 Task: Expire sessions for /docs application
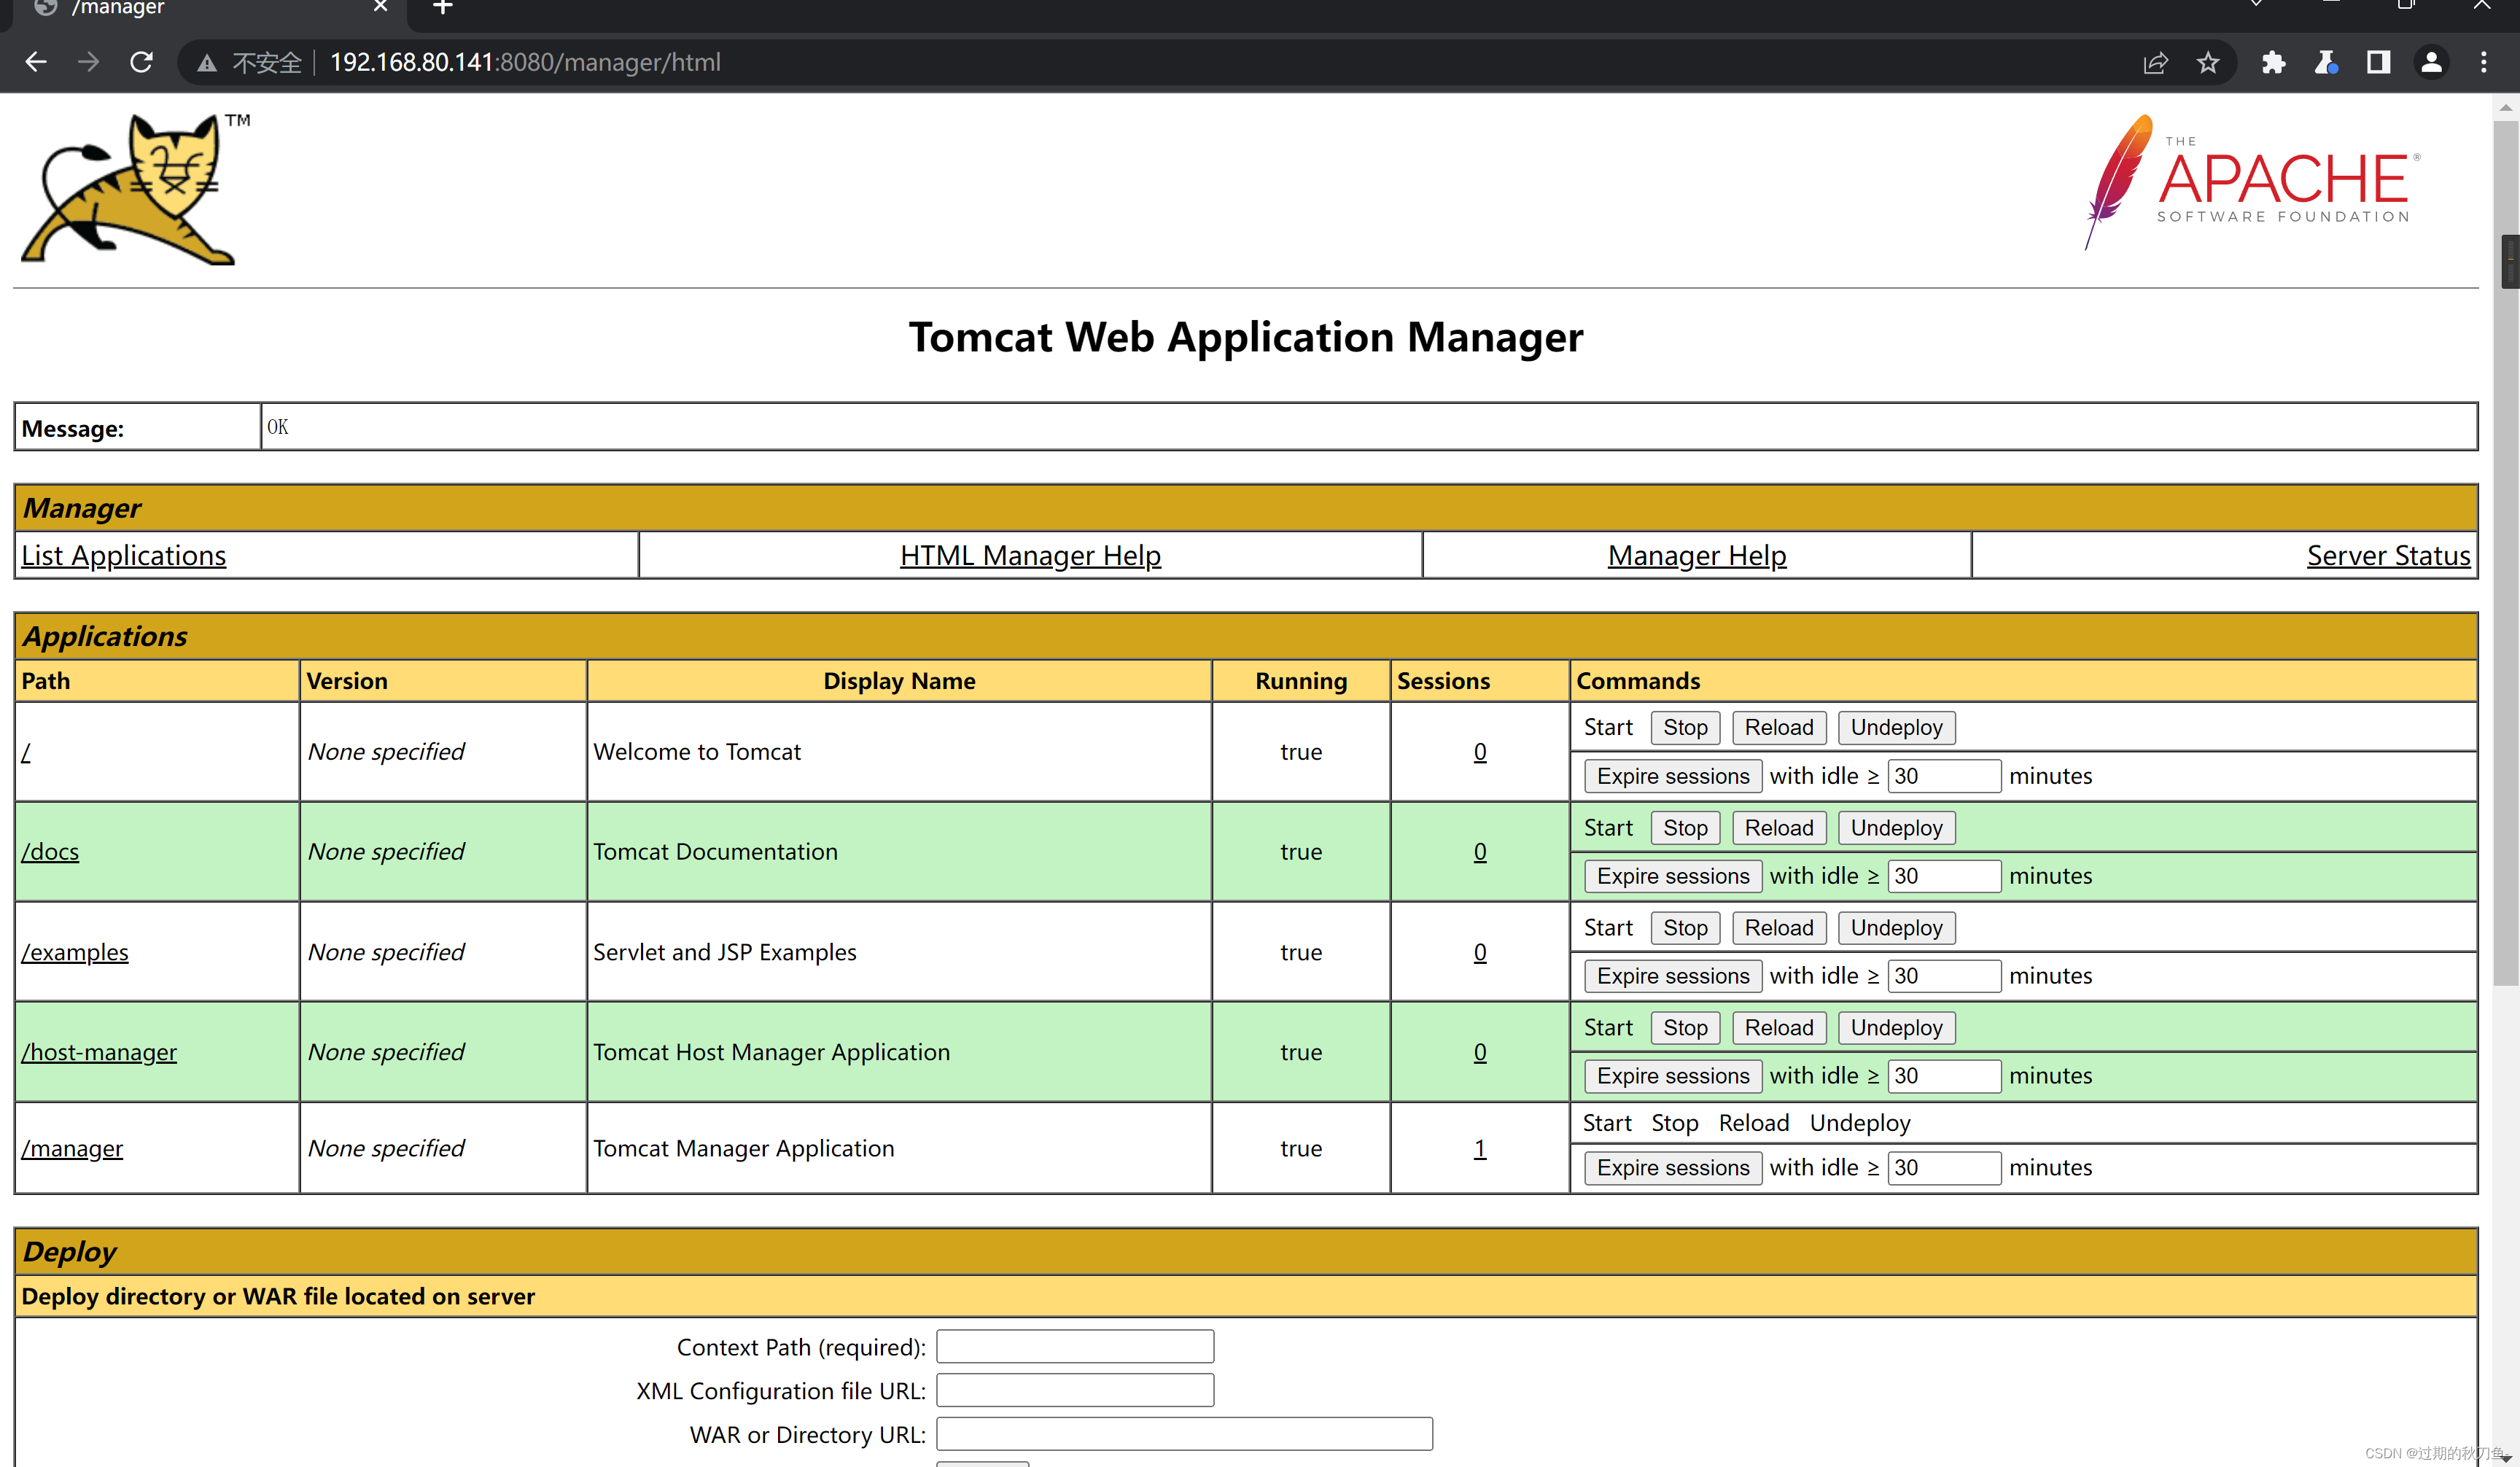coord(1673,876)
